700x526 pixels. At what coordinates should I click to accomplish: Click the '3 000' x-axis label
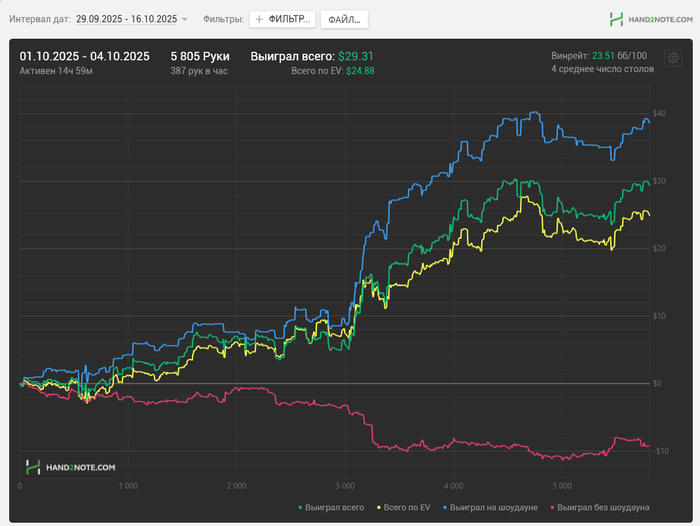coord(345,486)
